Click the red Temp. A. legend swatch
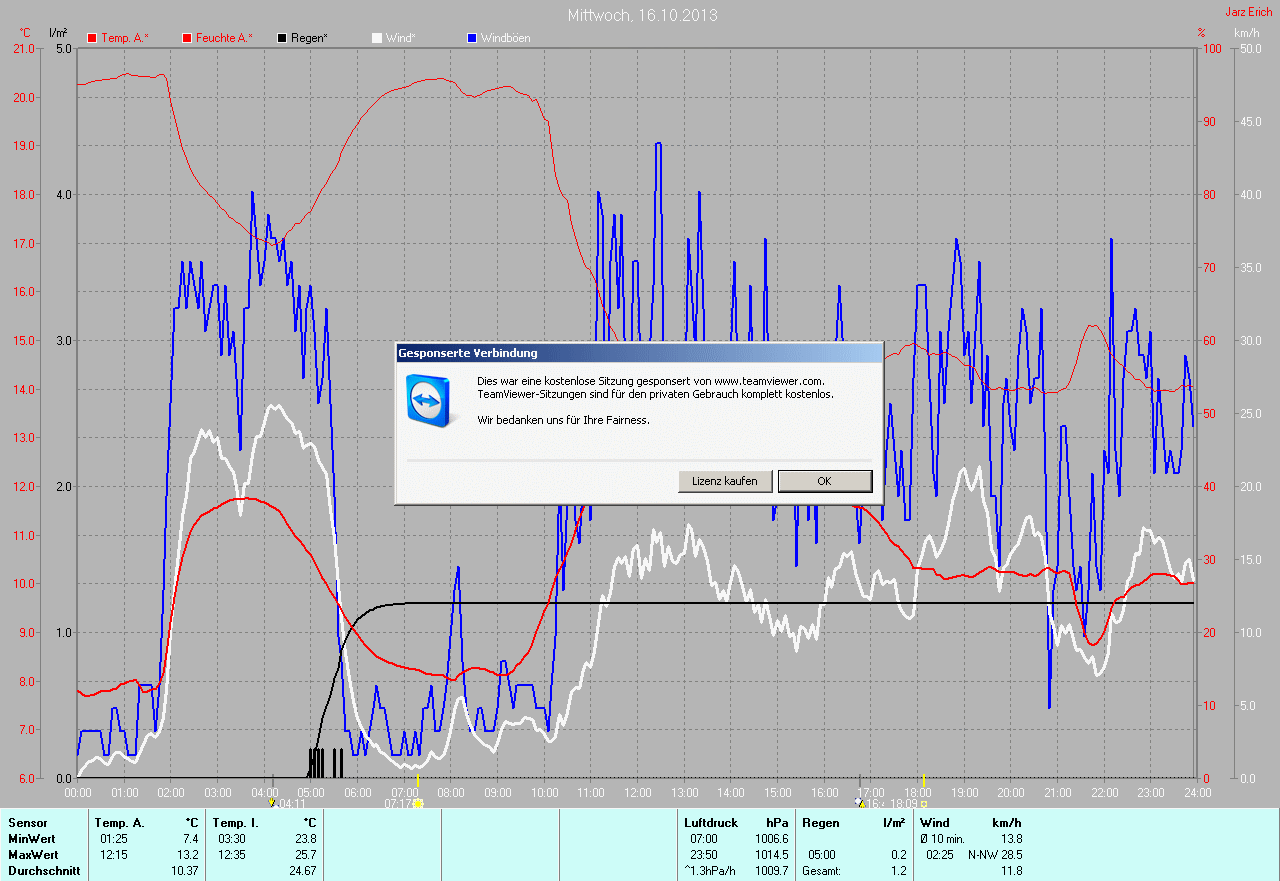The height and width of the screenshot is (881, 1280). pyautogui.click(x=93, y=38)
